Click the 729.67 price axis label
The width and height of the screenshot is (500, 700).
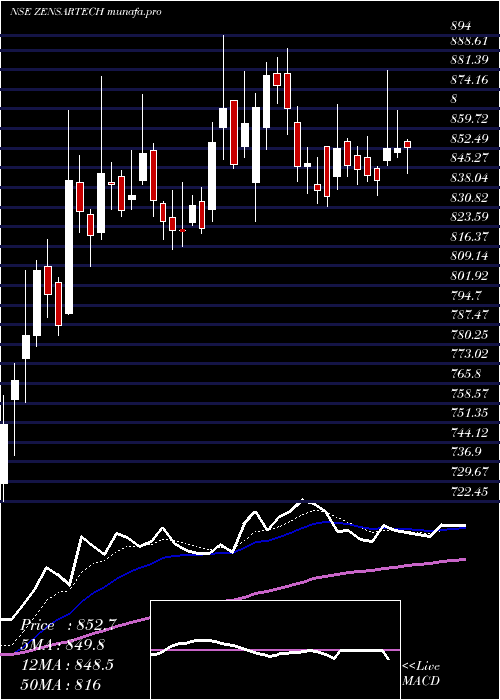[469, 471]
